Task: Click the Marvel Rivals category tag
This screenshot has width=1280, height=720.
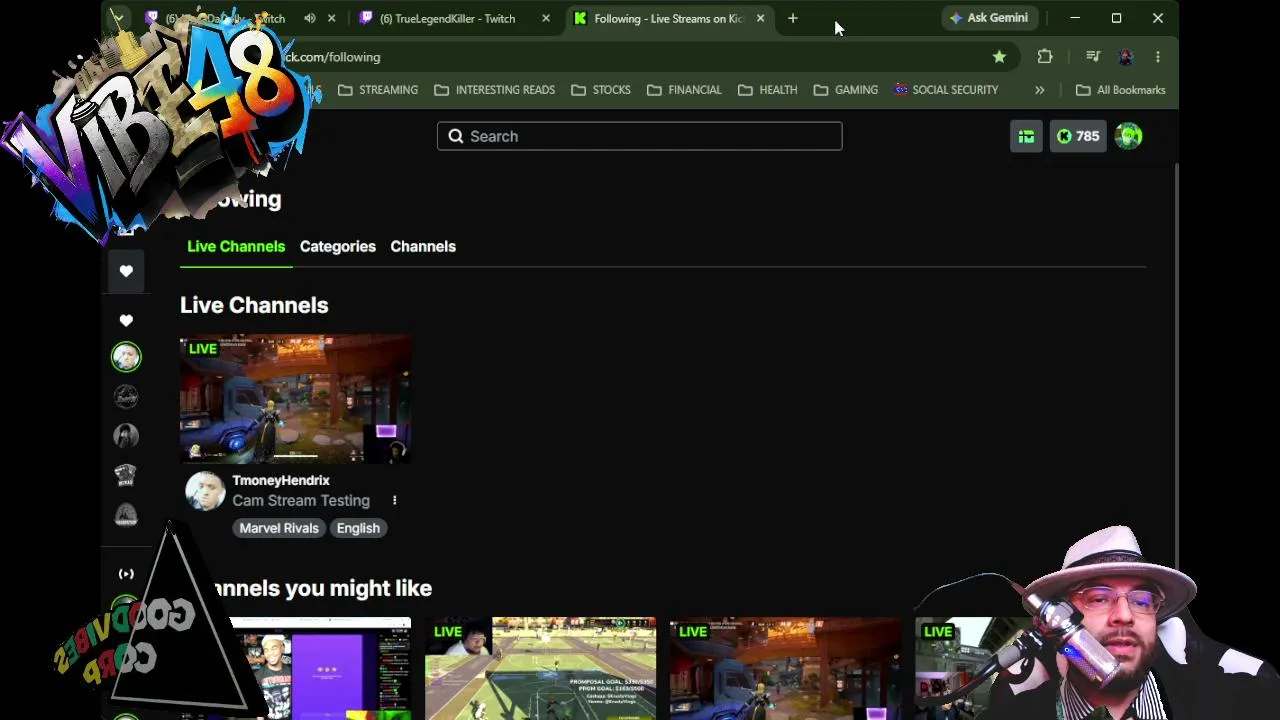Action: (279, 528)
